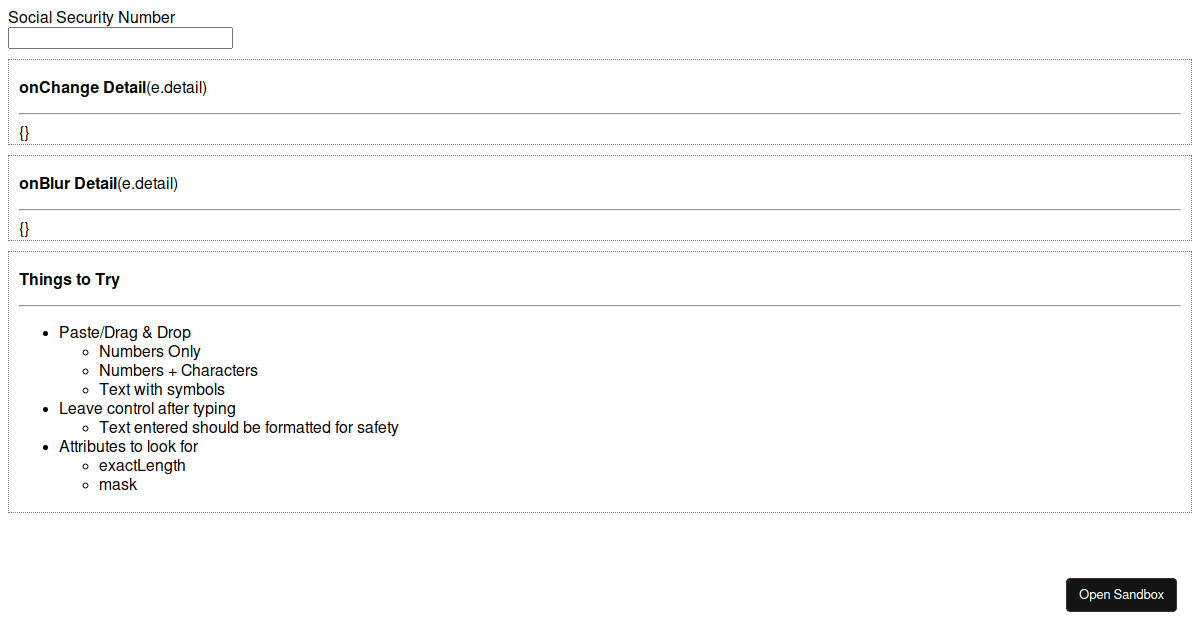This screenshot has height=630, width=1200.
Task: Select the Social Security Number label
Action: tap(91, 17)
